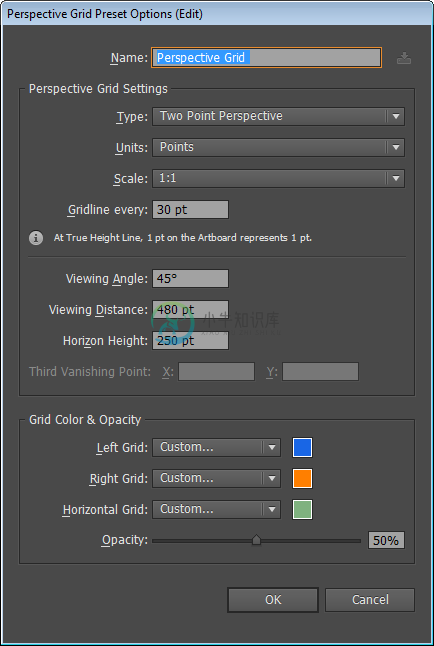Select the green Horizontal Grid color swatch
This screenshot has width=434, height=646.
click(x=303, y=510)
